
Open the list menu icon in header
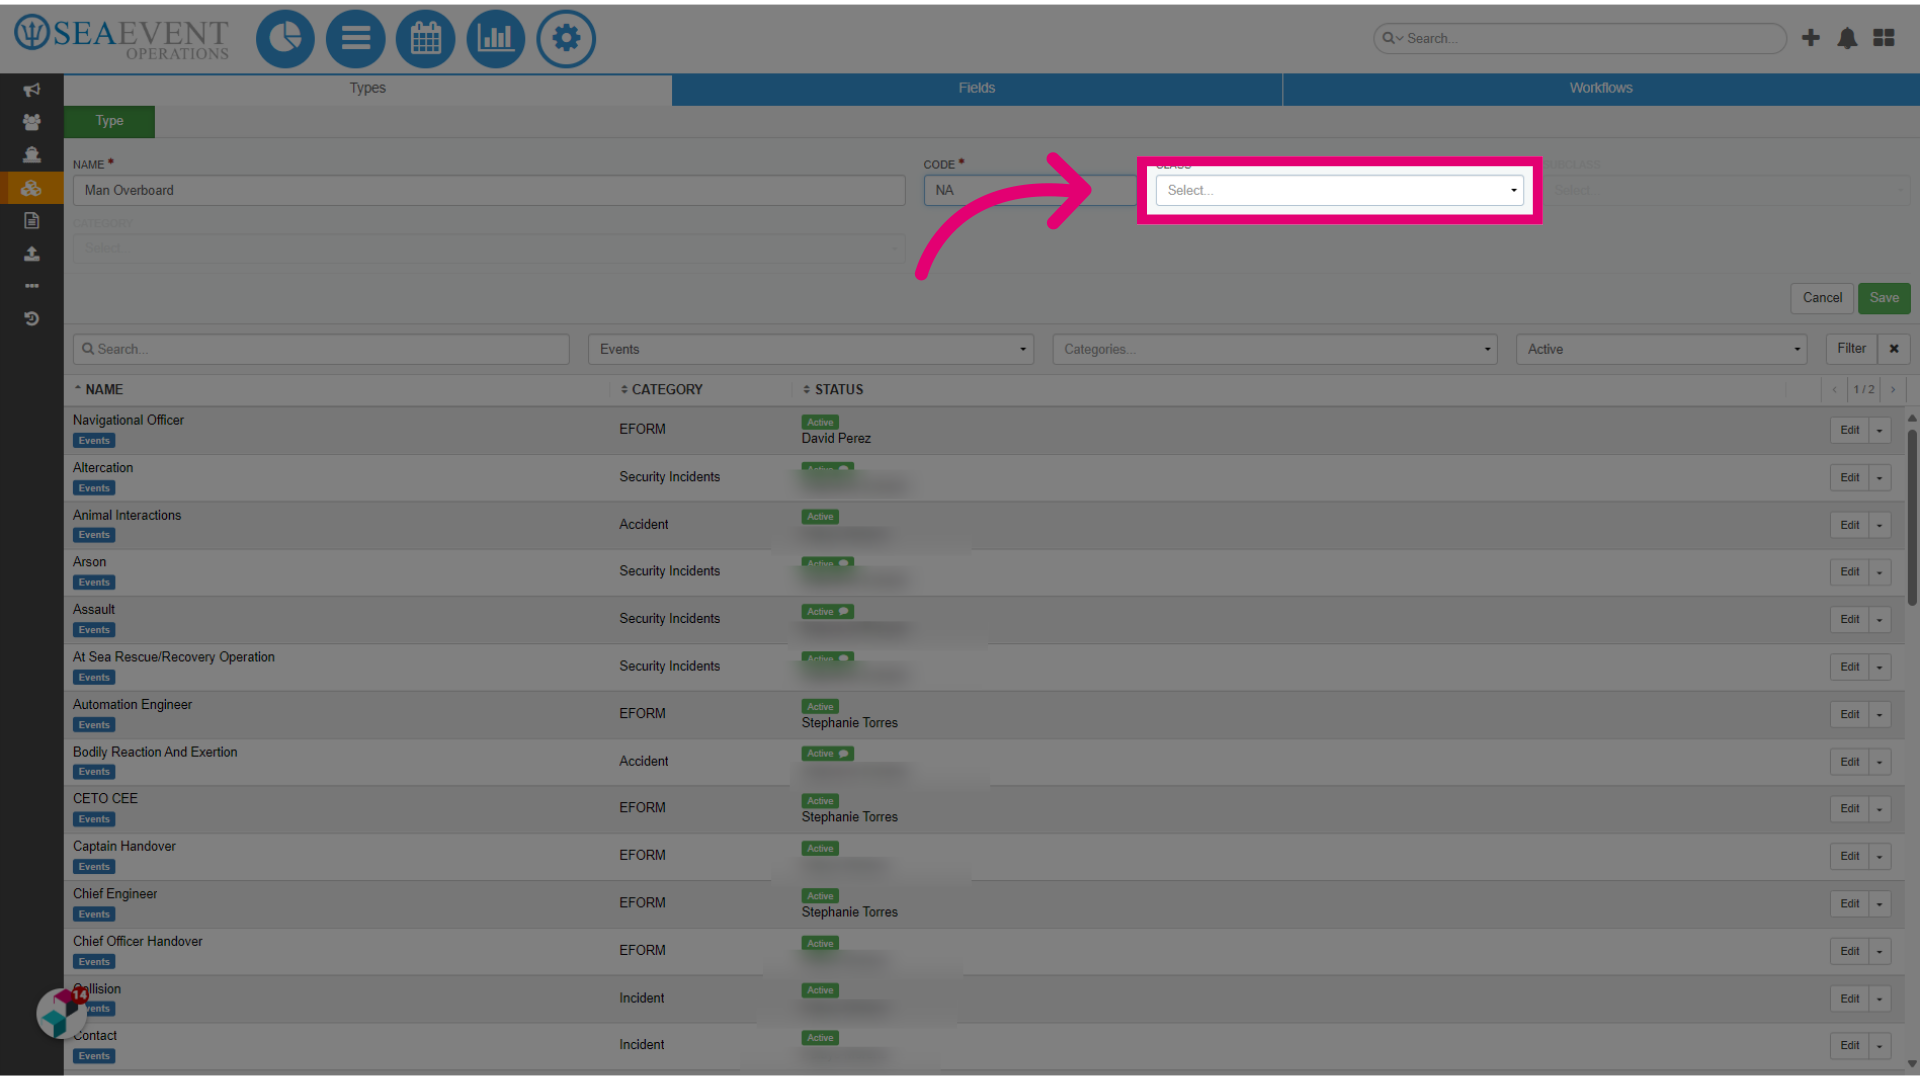pyautogui.click(x=355, y=38)
